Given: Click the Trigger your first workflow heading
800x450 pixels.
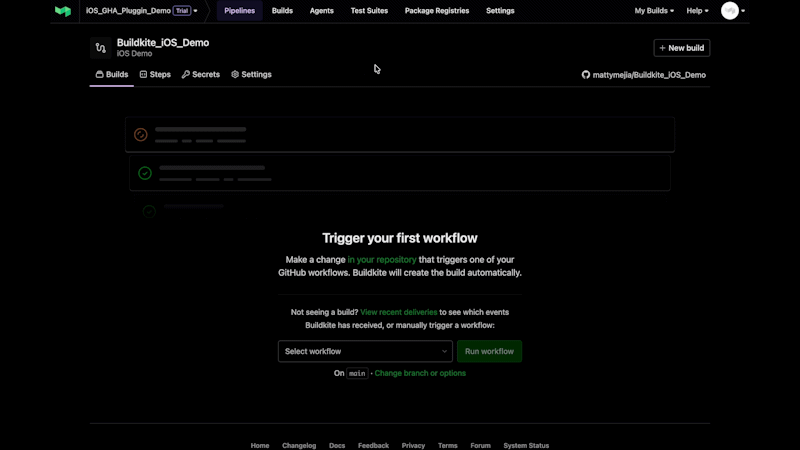Looking at the screenshot, I should (x=399, y=238).
